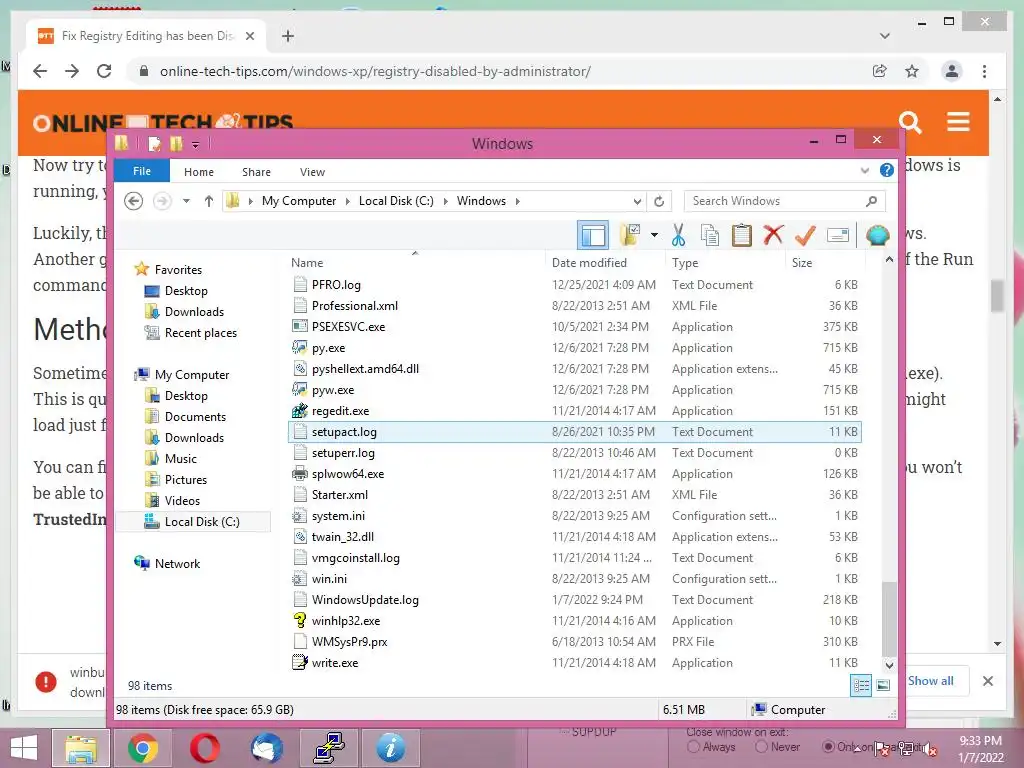The image size is (1024, 768).
Task: Reload the Chrome page
Action: pyautogui.click(x=104, y=71)
